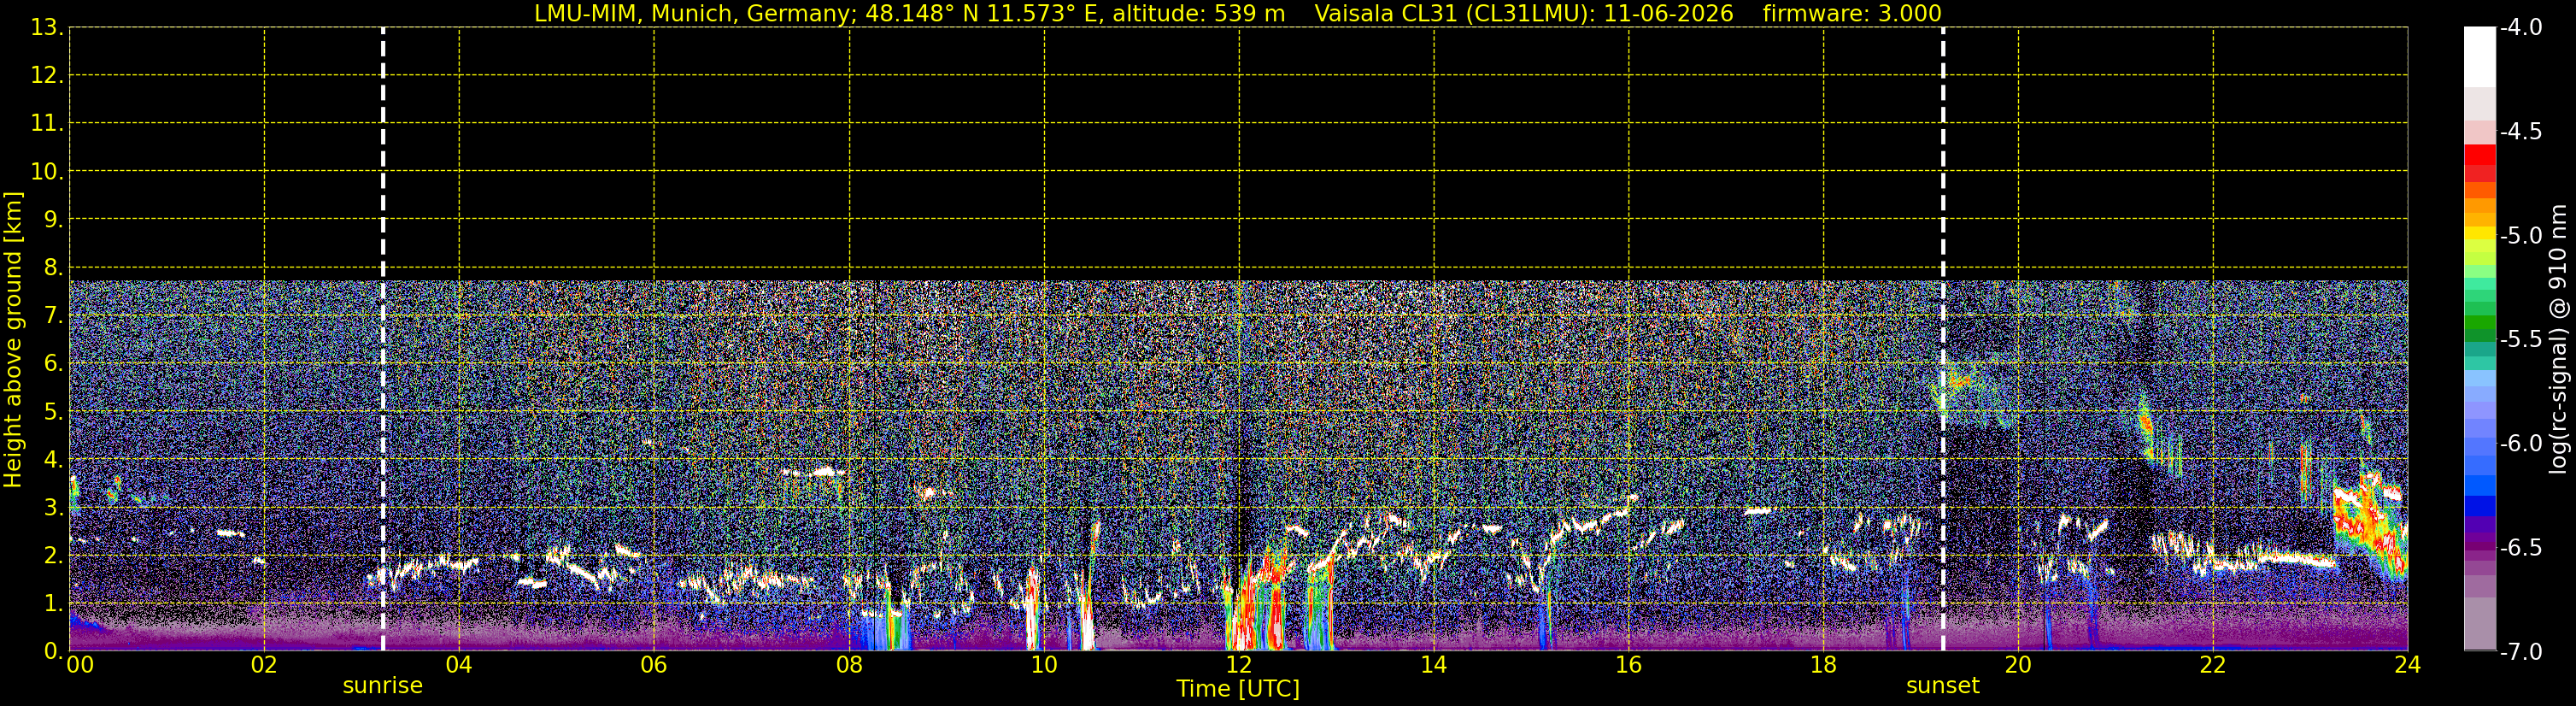Click the '12' time axis tick label

pyautogui.click(x=1239, y=665)
